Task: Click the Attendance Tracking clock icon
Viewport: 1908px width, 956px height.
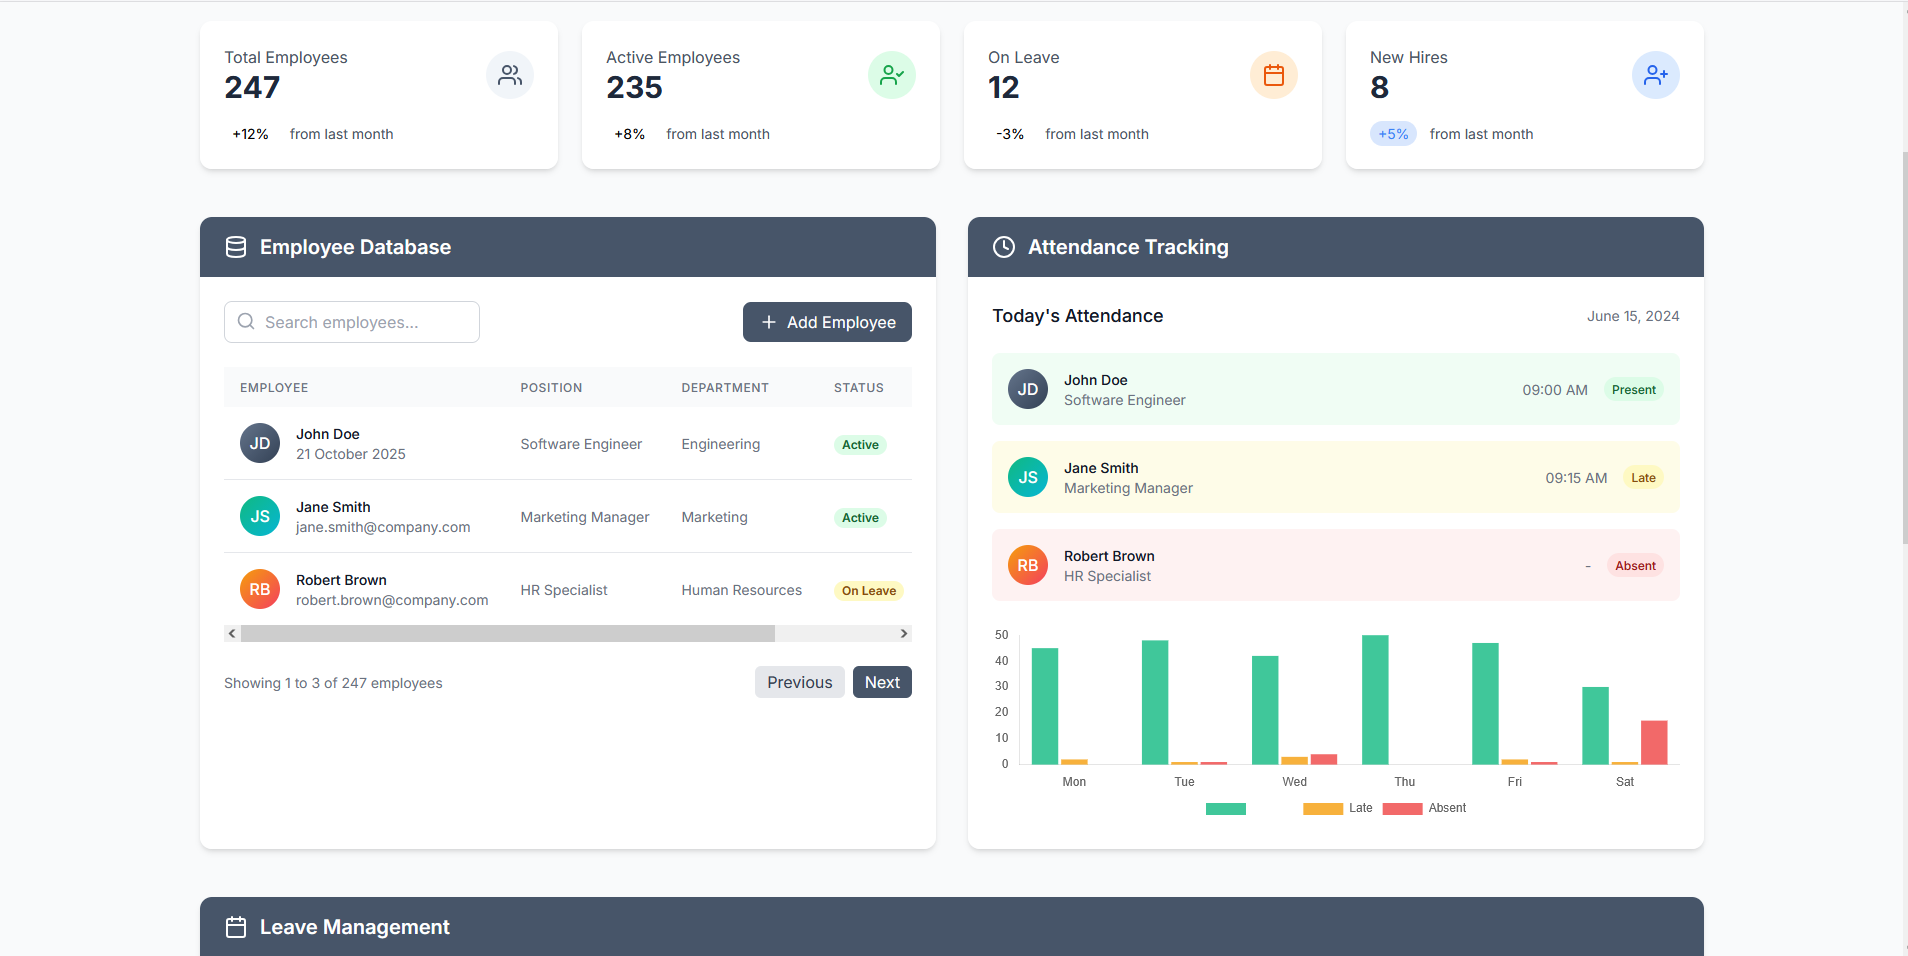Action: click(x=1004, y=247)
